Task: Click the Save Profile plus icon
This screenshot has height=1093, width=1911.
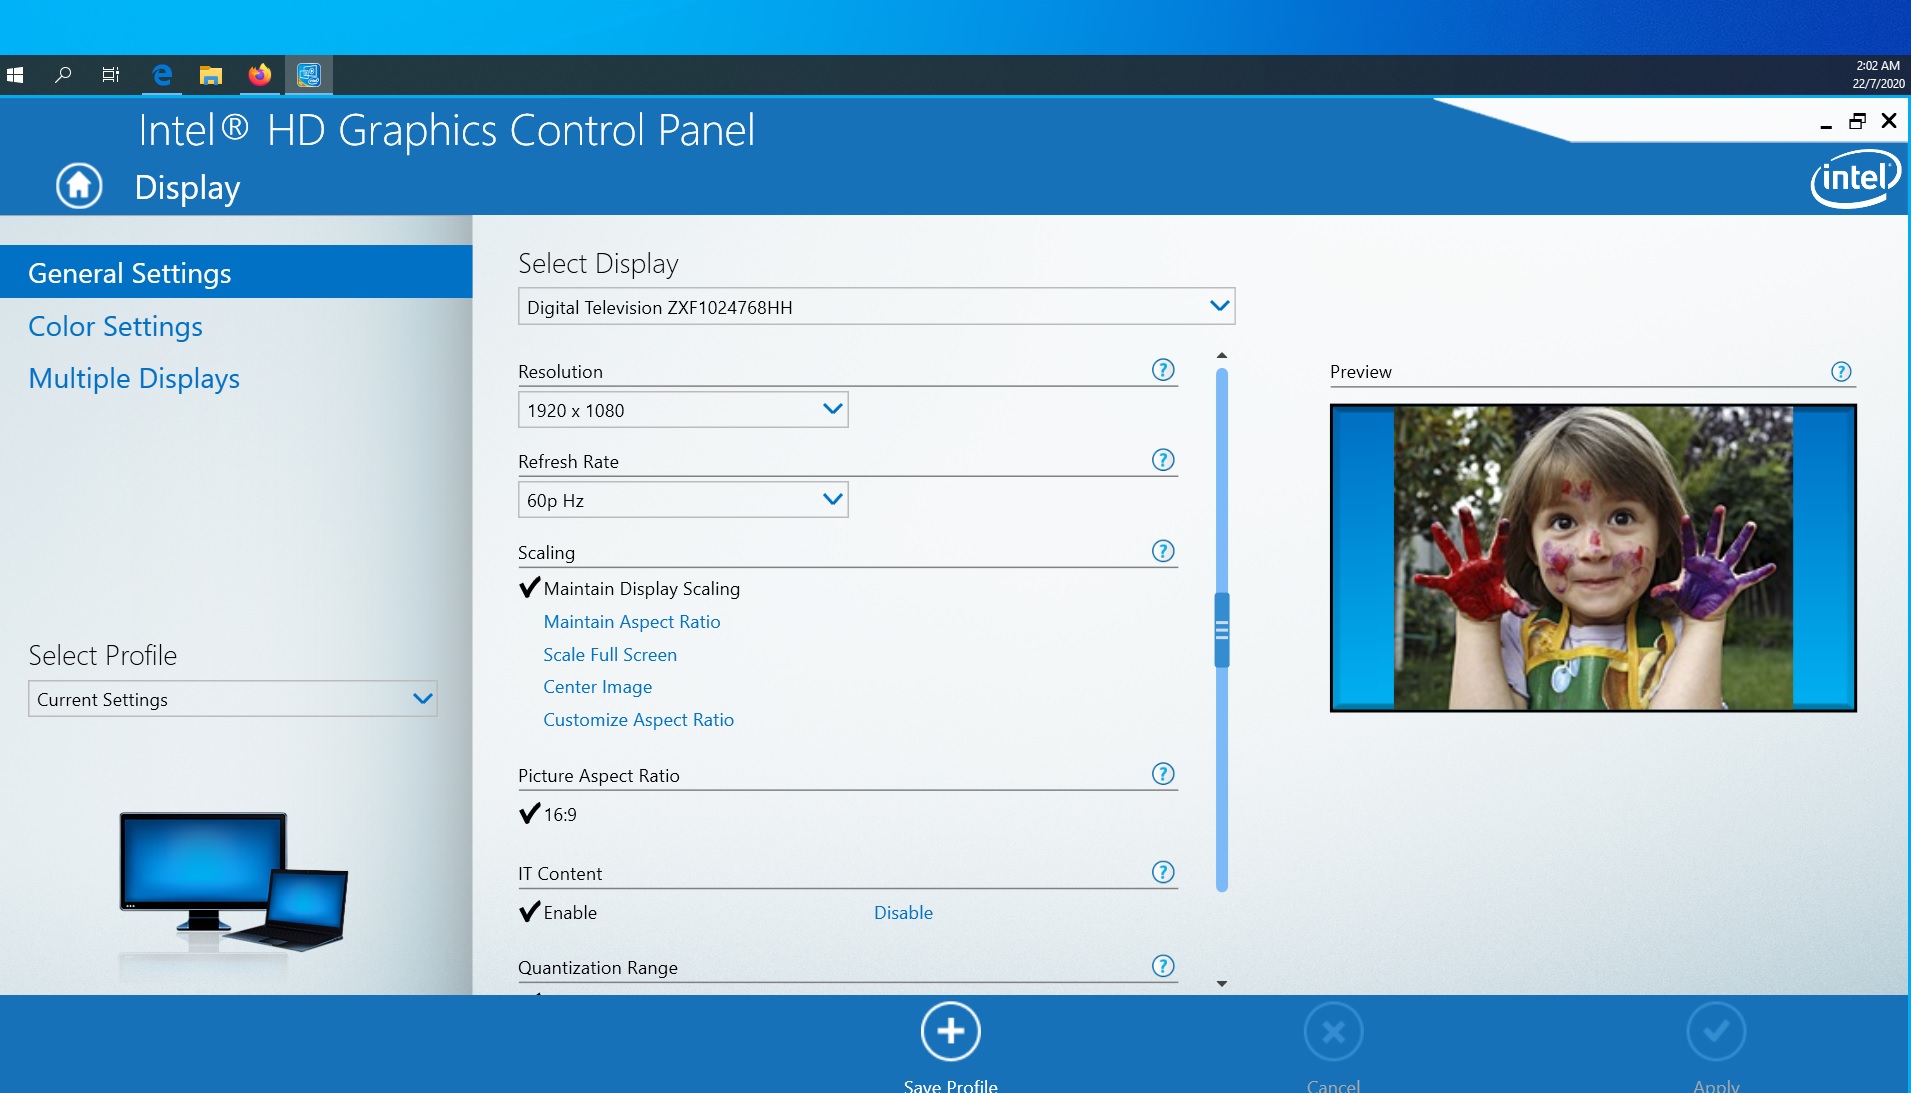Action: (x=950, y=1031)
